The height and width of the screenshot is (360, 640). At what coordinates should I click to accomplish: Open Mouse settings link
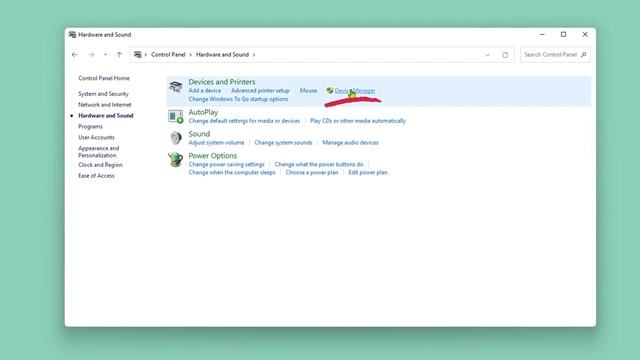(308, 91)
